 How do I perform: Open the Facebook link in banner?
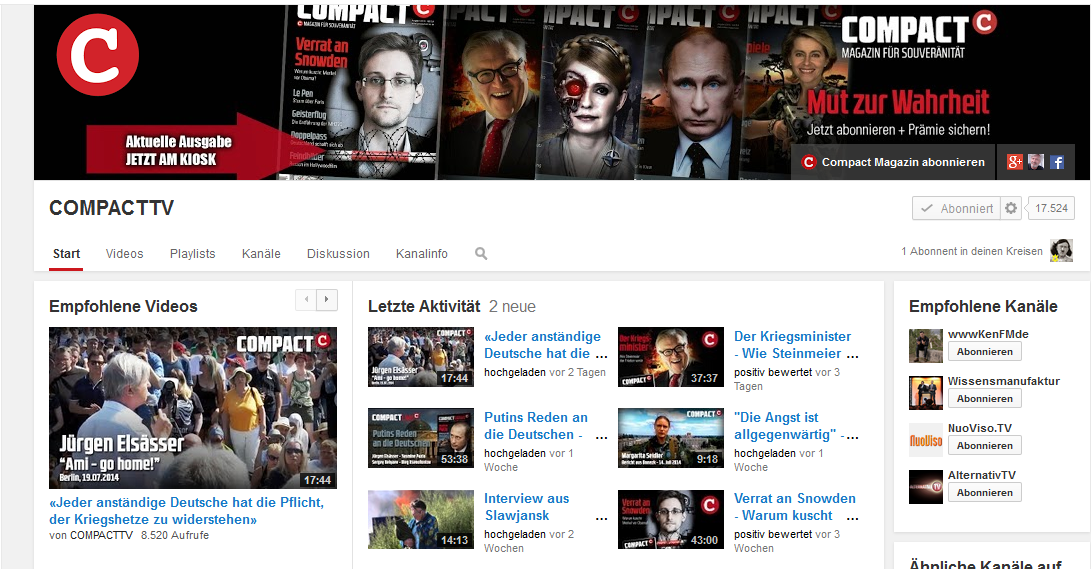pos(1057,162)
